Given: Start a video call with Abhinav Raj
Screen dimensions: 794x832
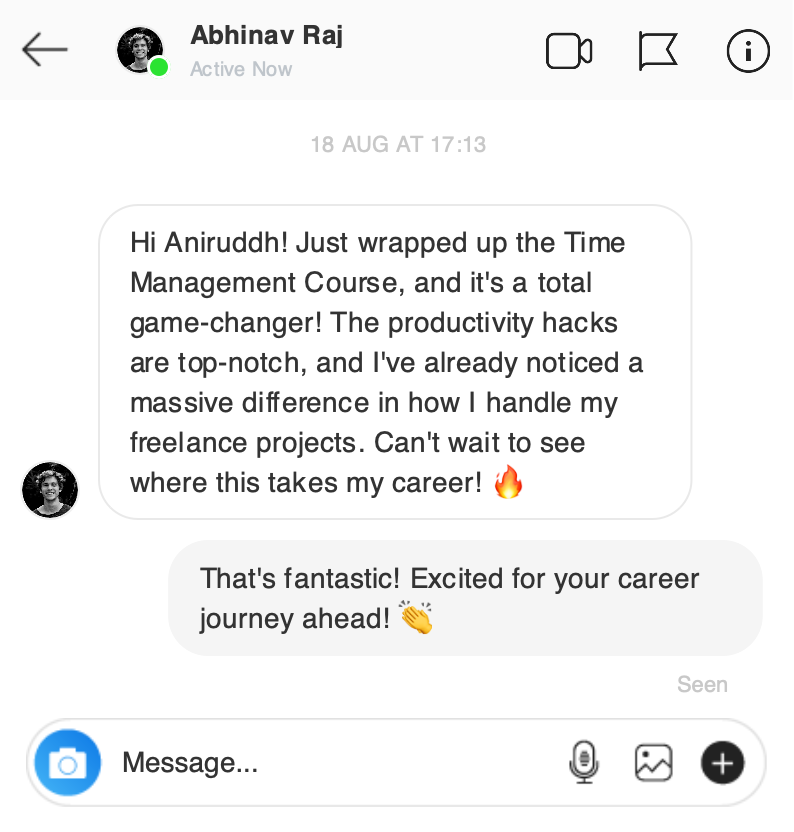Looking at the screenshot, I should (569, 51).
